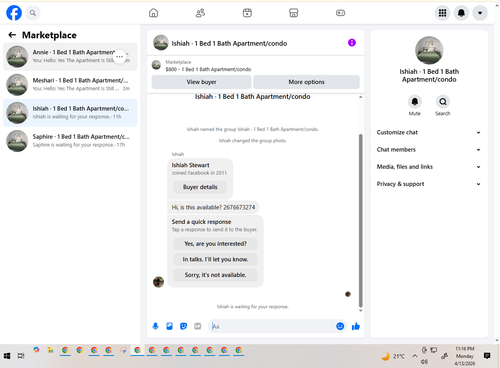The width and height of the screenshot is (500, 368).
Task: Click the voice clip microphone icon
Action: 155,326
